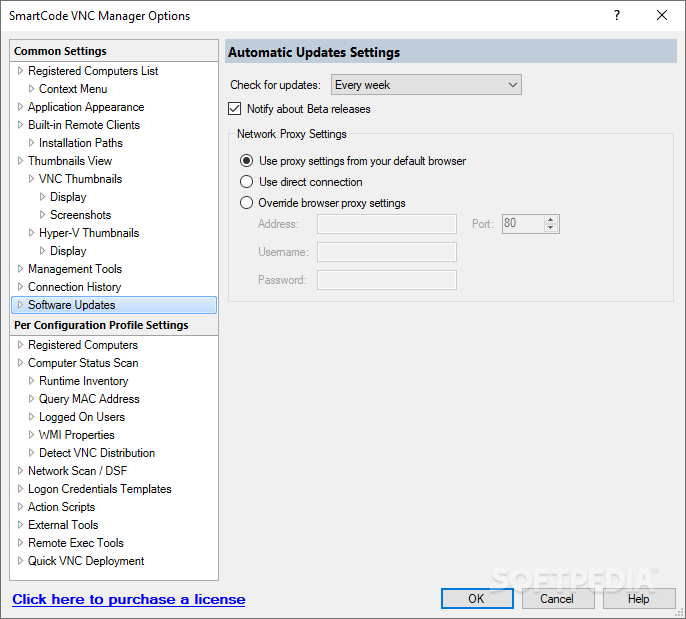Select Installation Paths tree item

[x=81, y=143]
